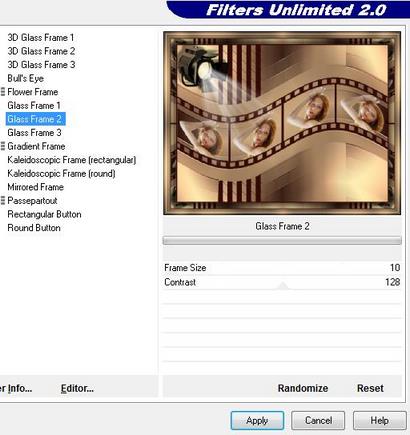410x435 pixels.
Task: Select 3D Glass Frame 1 filter
Action: (x=41, y=38)
